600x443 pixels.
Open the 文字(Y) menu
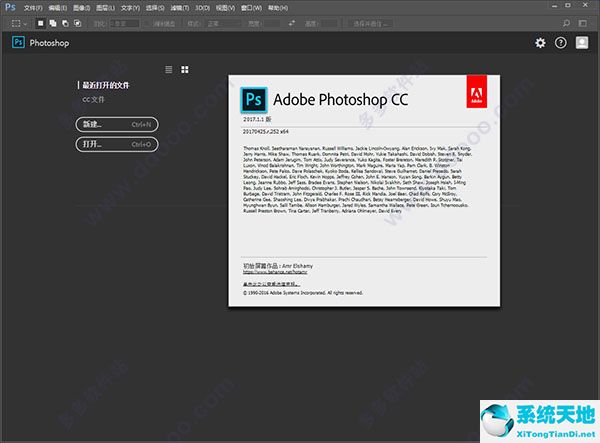tap(130, 8)
